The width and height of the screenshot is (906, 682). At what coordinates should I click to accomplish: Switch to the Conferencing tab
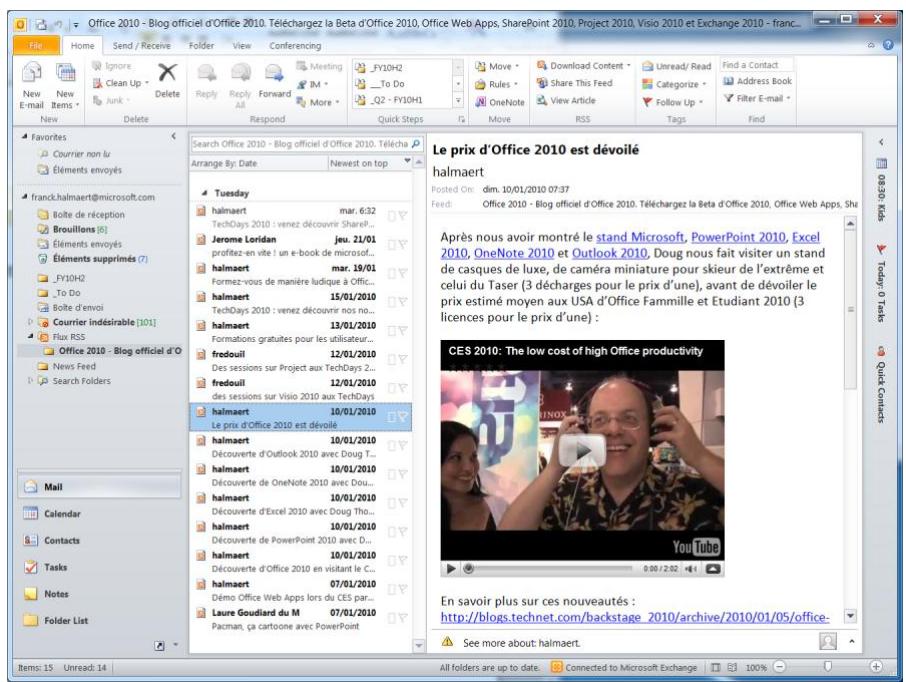[x=295, y=45]
